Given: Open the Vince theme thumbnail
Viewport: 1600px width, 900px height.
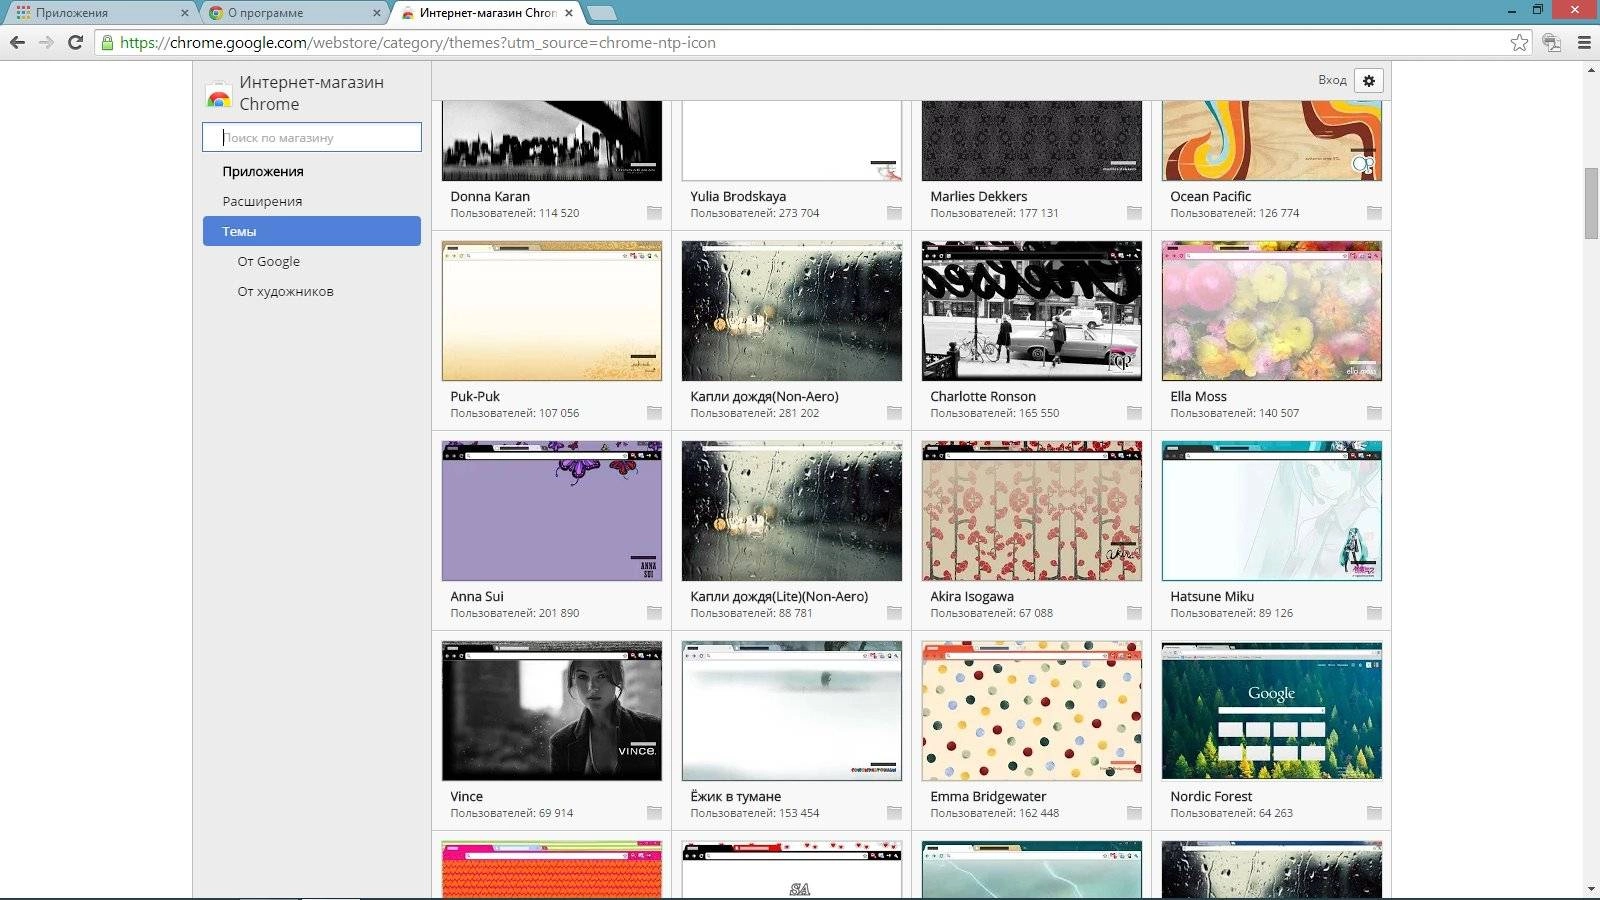Looking at the screenshot, I should point(552,711).
